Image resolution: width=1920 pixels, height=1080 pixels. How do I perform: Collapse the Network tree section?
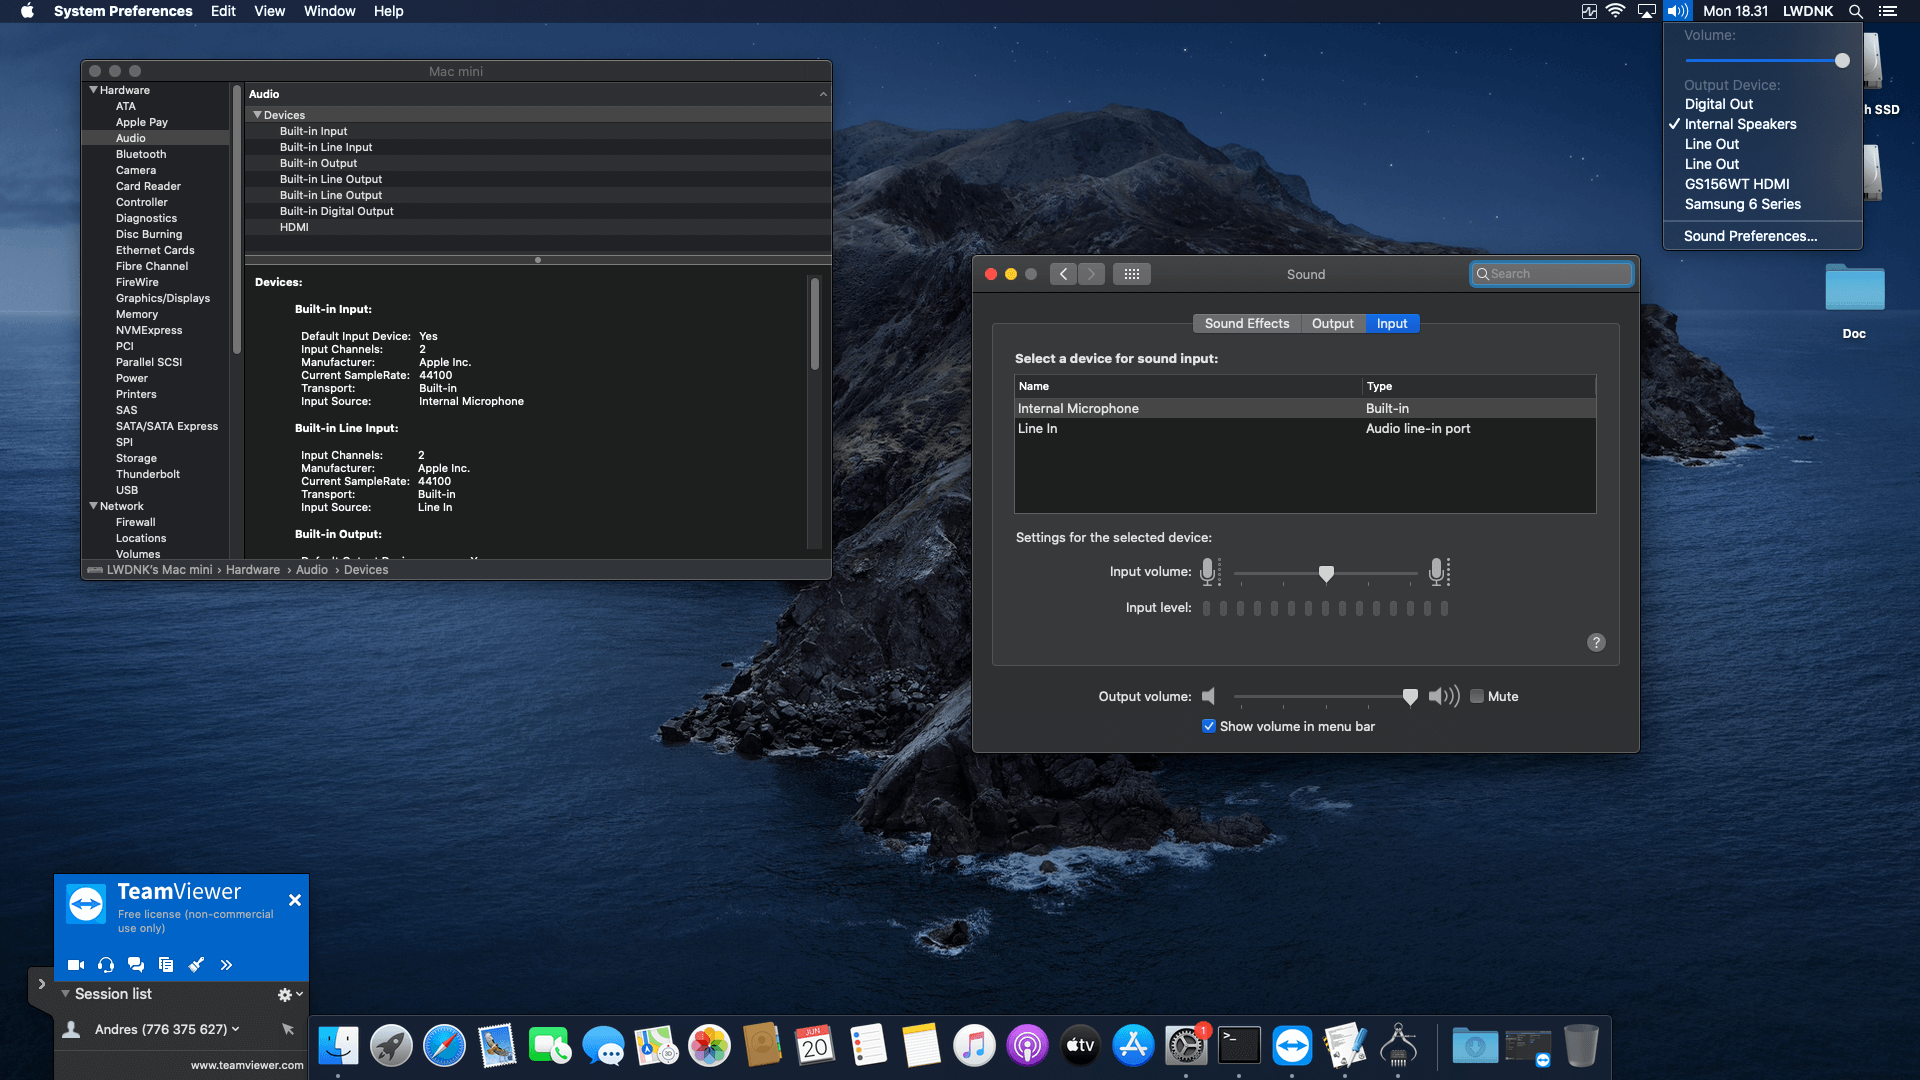point(94,506)
